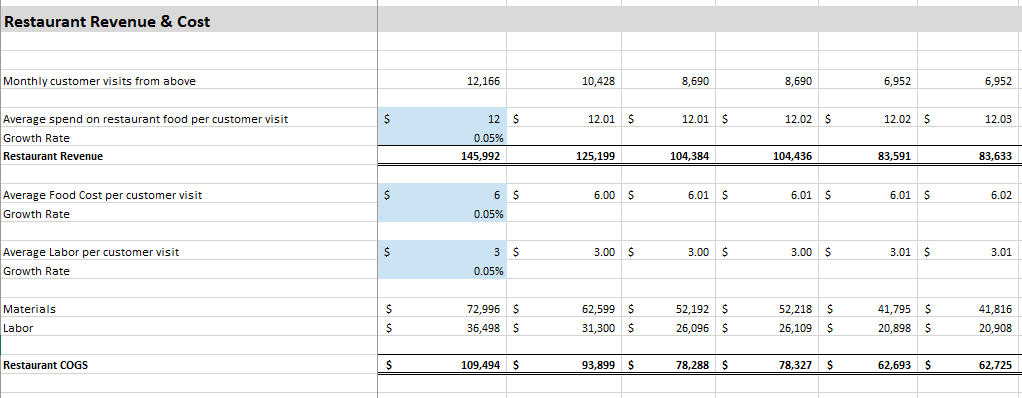1022x398 pixels.
Task: Select the Materials cell showing 52,192
Action: (x=668, y=309)
